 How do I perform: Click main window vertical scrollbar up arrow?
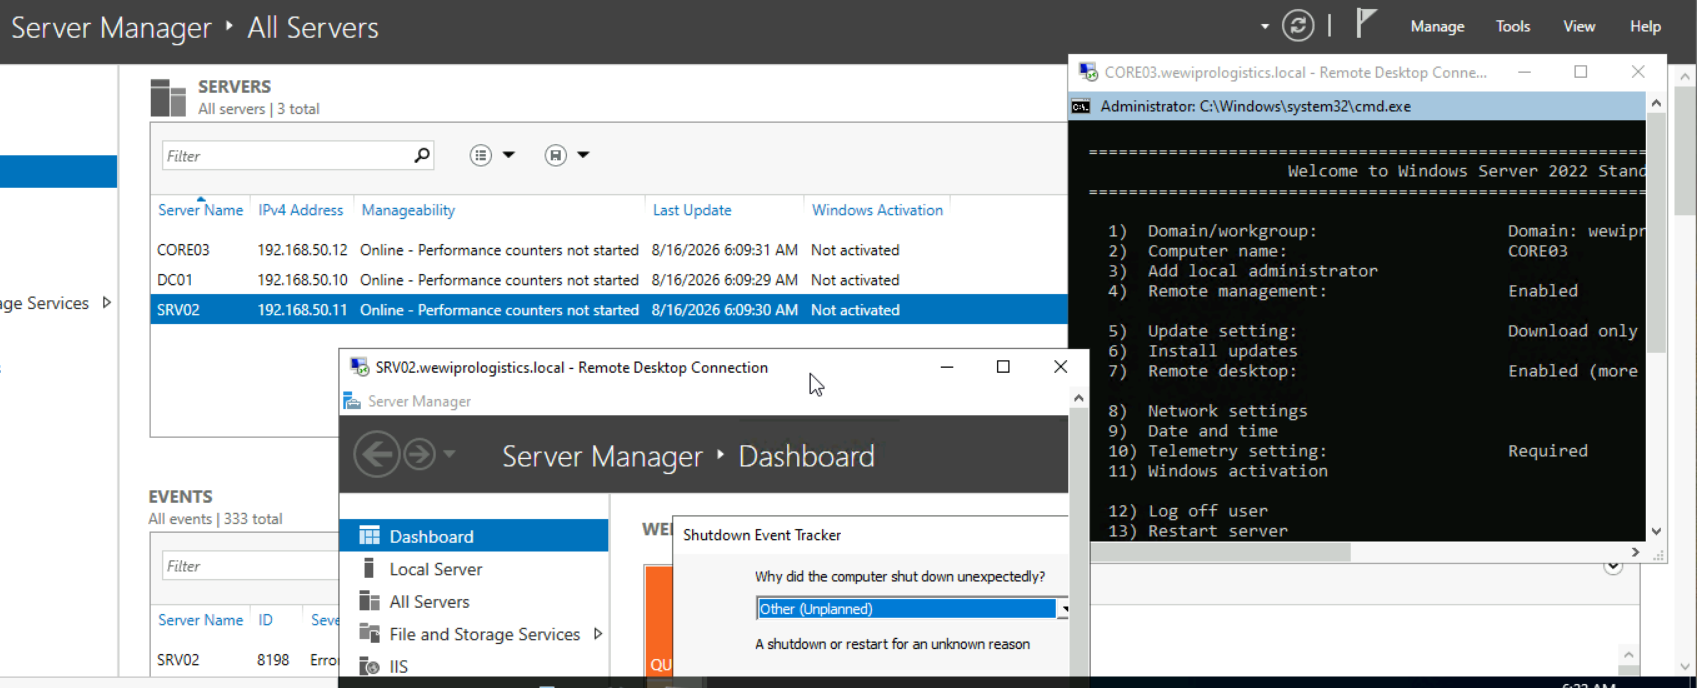click(x=1687, y=76)
